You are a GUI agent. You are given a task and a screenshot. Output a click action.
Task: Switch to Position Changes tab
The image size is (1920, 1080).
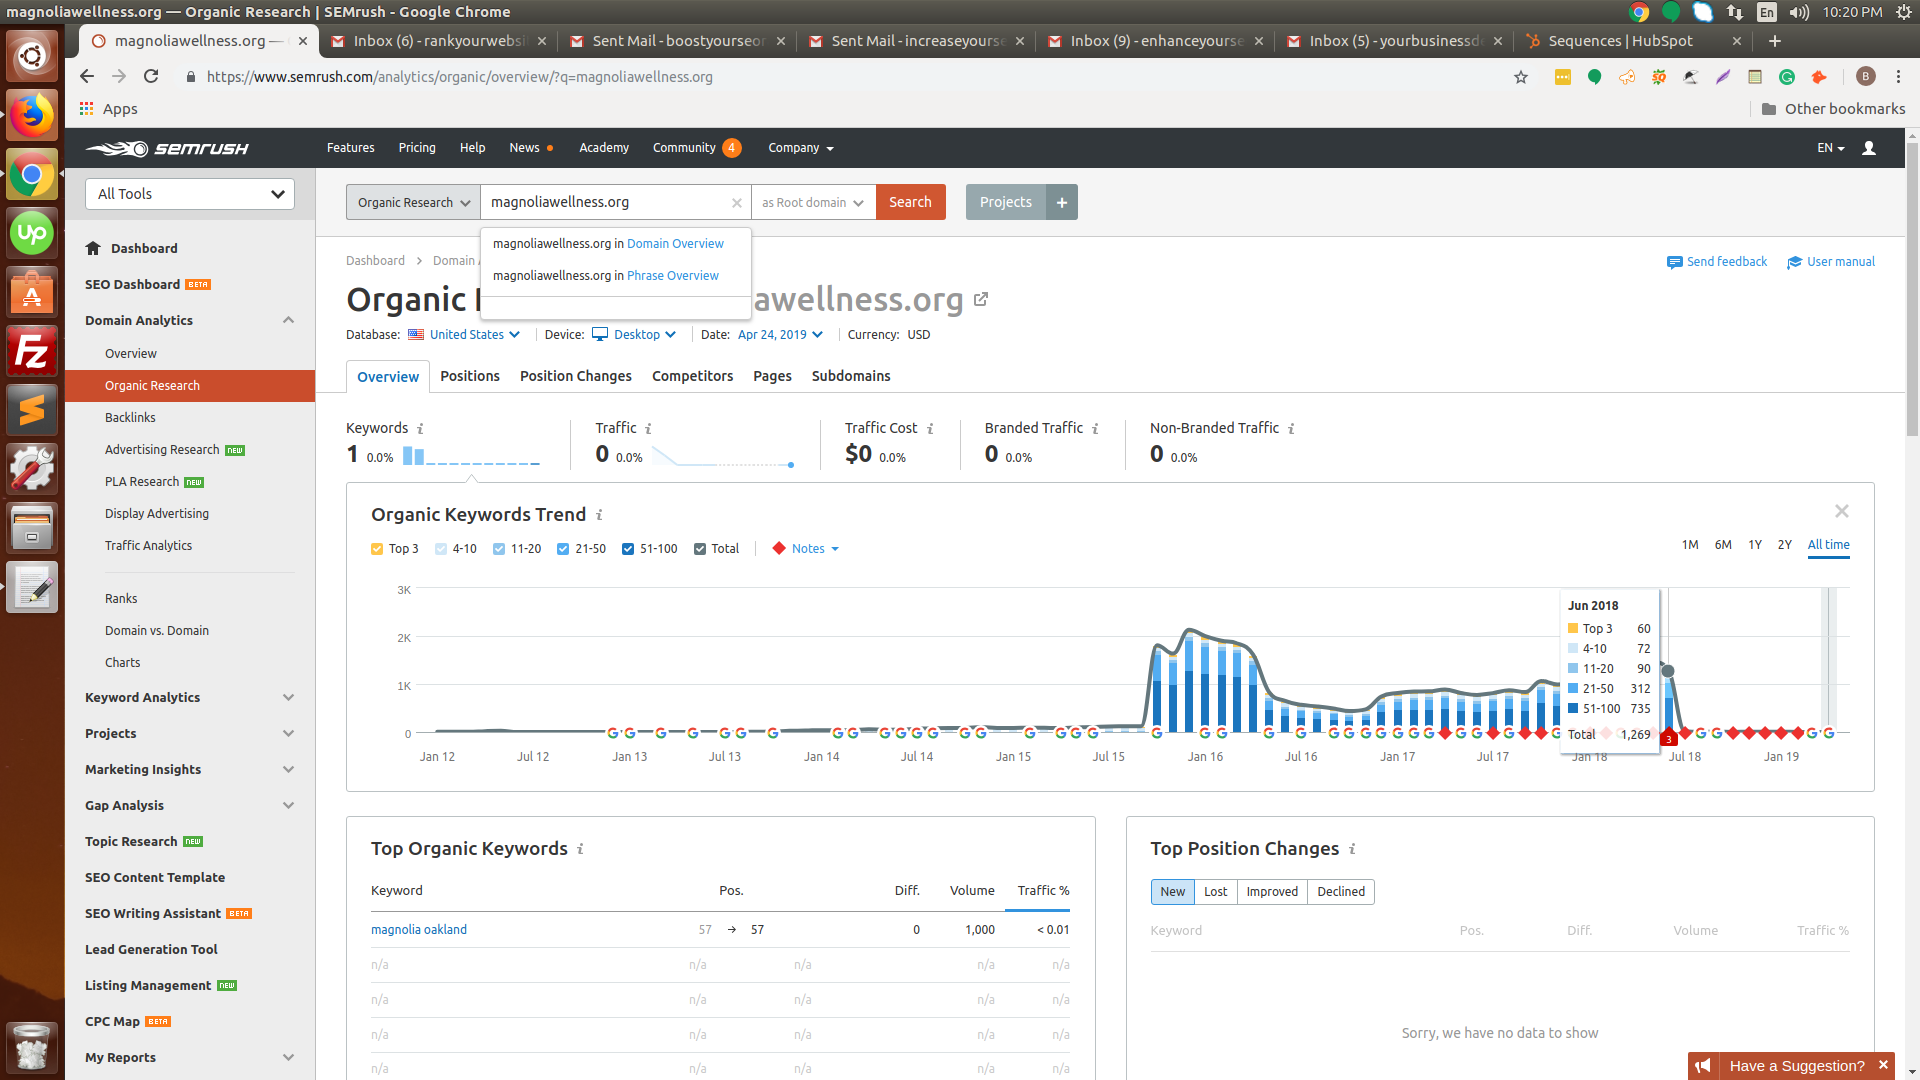tap(576, 376)
